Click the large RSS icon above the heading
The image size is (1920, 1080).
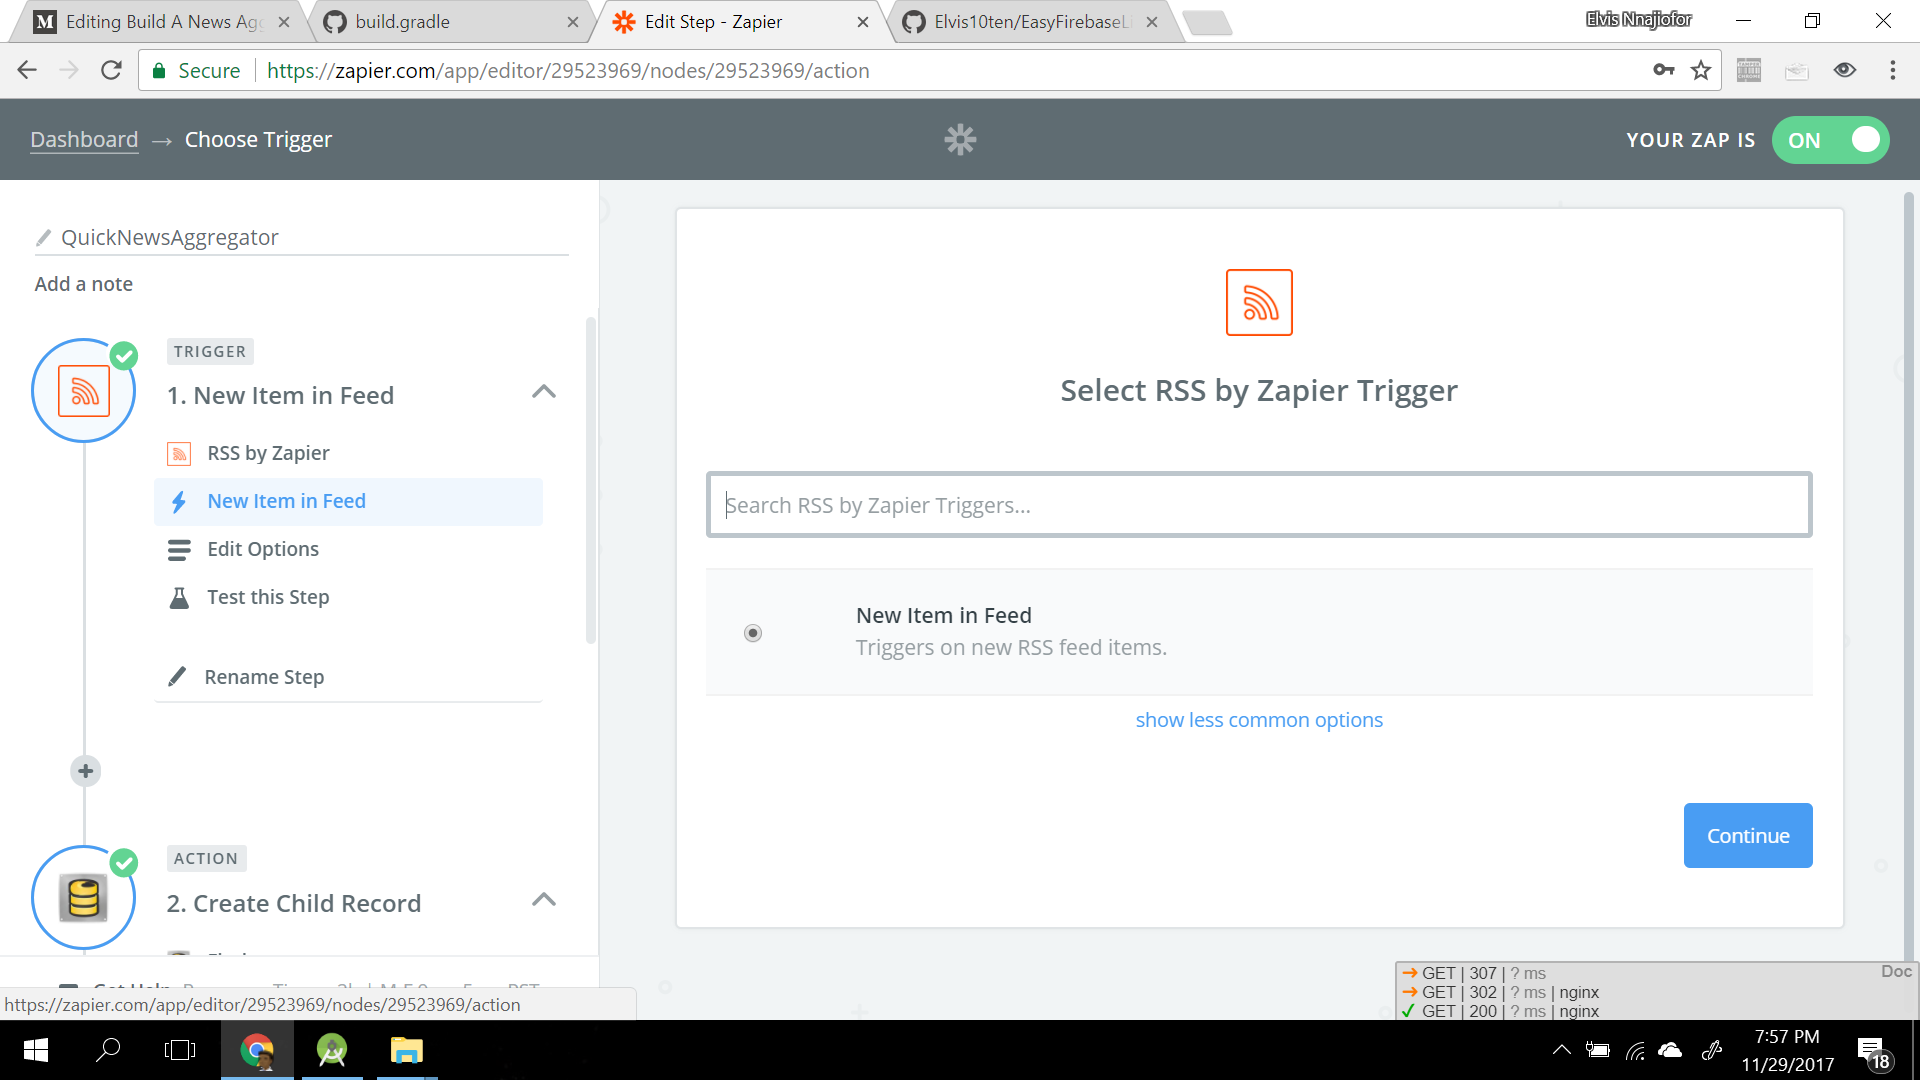(1259, 302)
